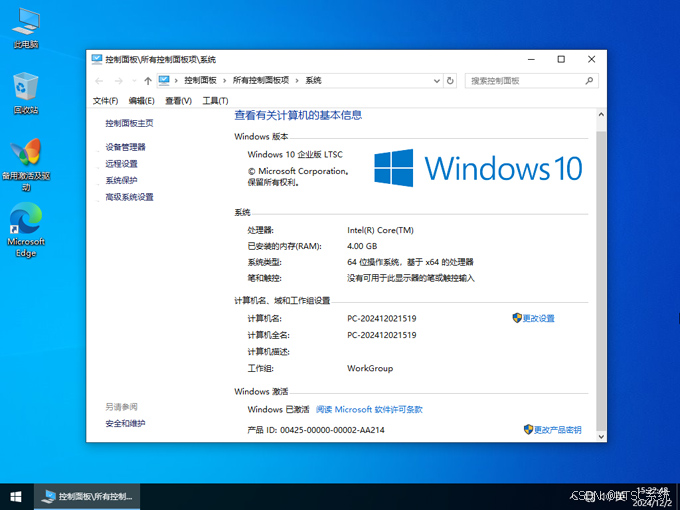
Task: Click the scrollbar down arrow
Action: tap(601, 437)
